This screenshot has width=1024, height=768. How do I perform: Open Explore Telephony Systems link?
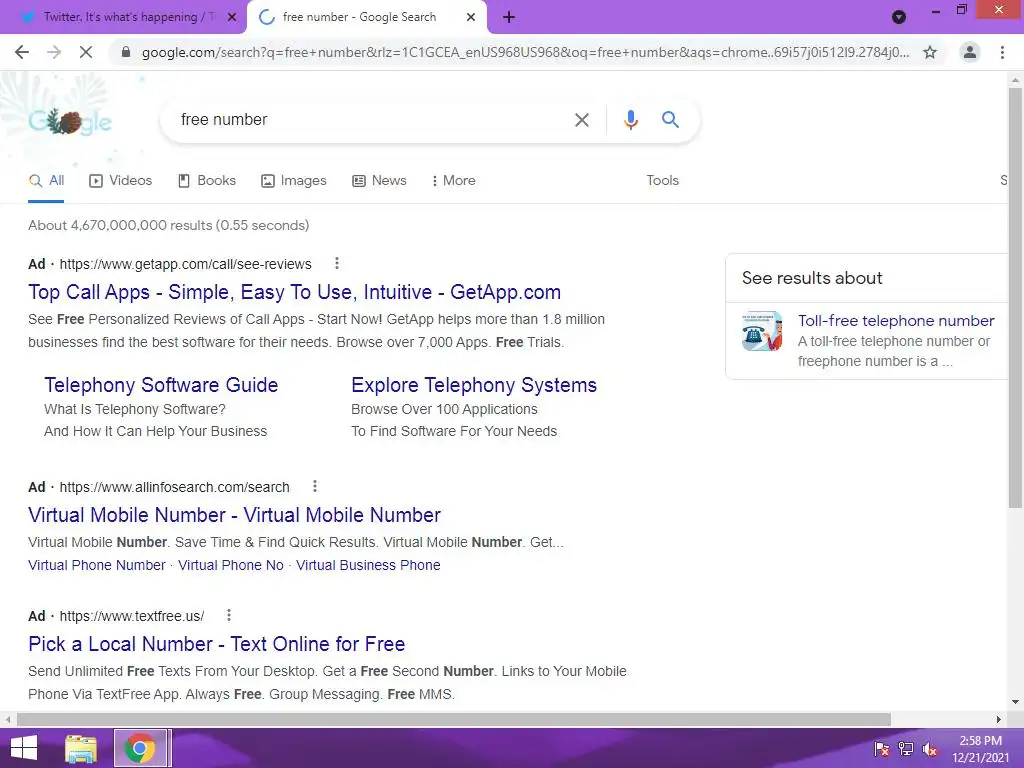[474, 385]
